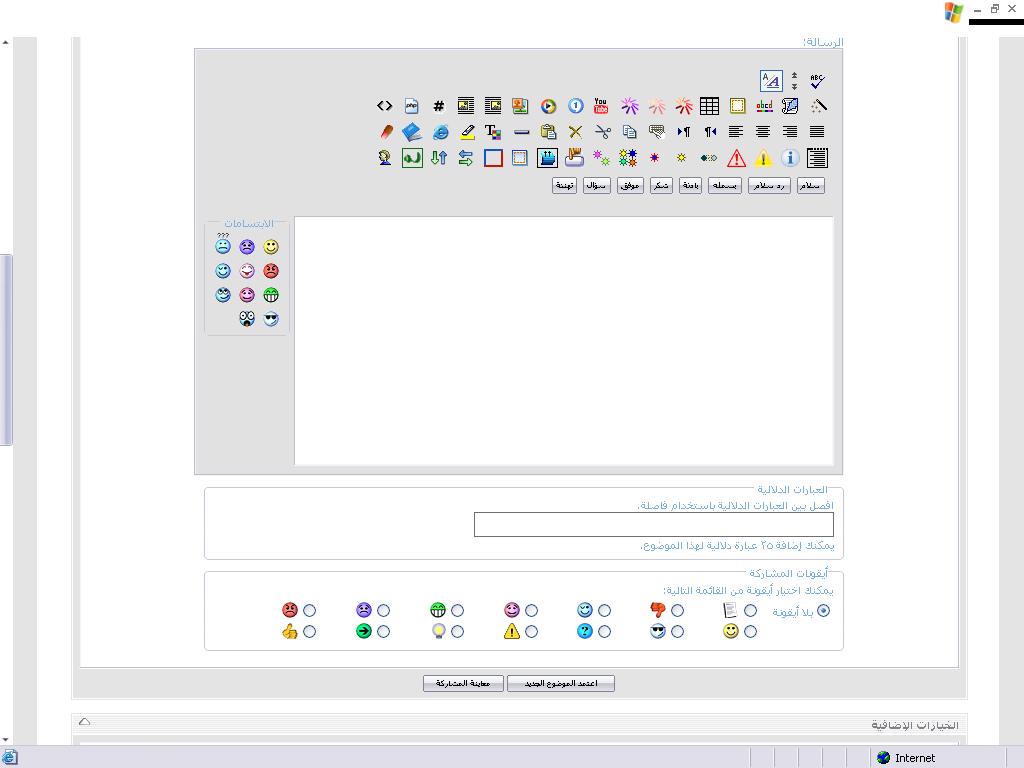This screenshot has width=1024, height=768.
Task: Click the 'معاينة المشاركة' preview button
Action: pyautogui.click(x=462, y=684)
